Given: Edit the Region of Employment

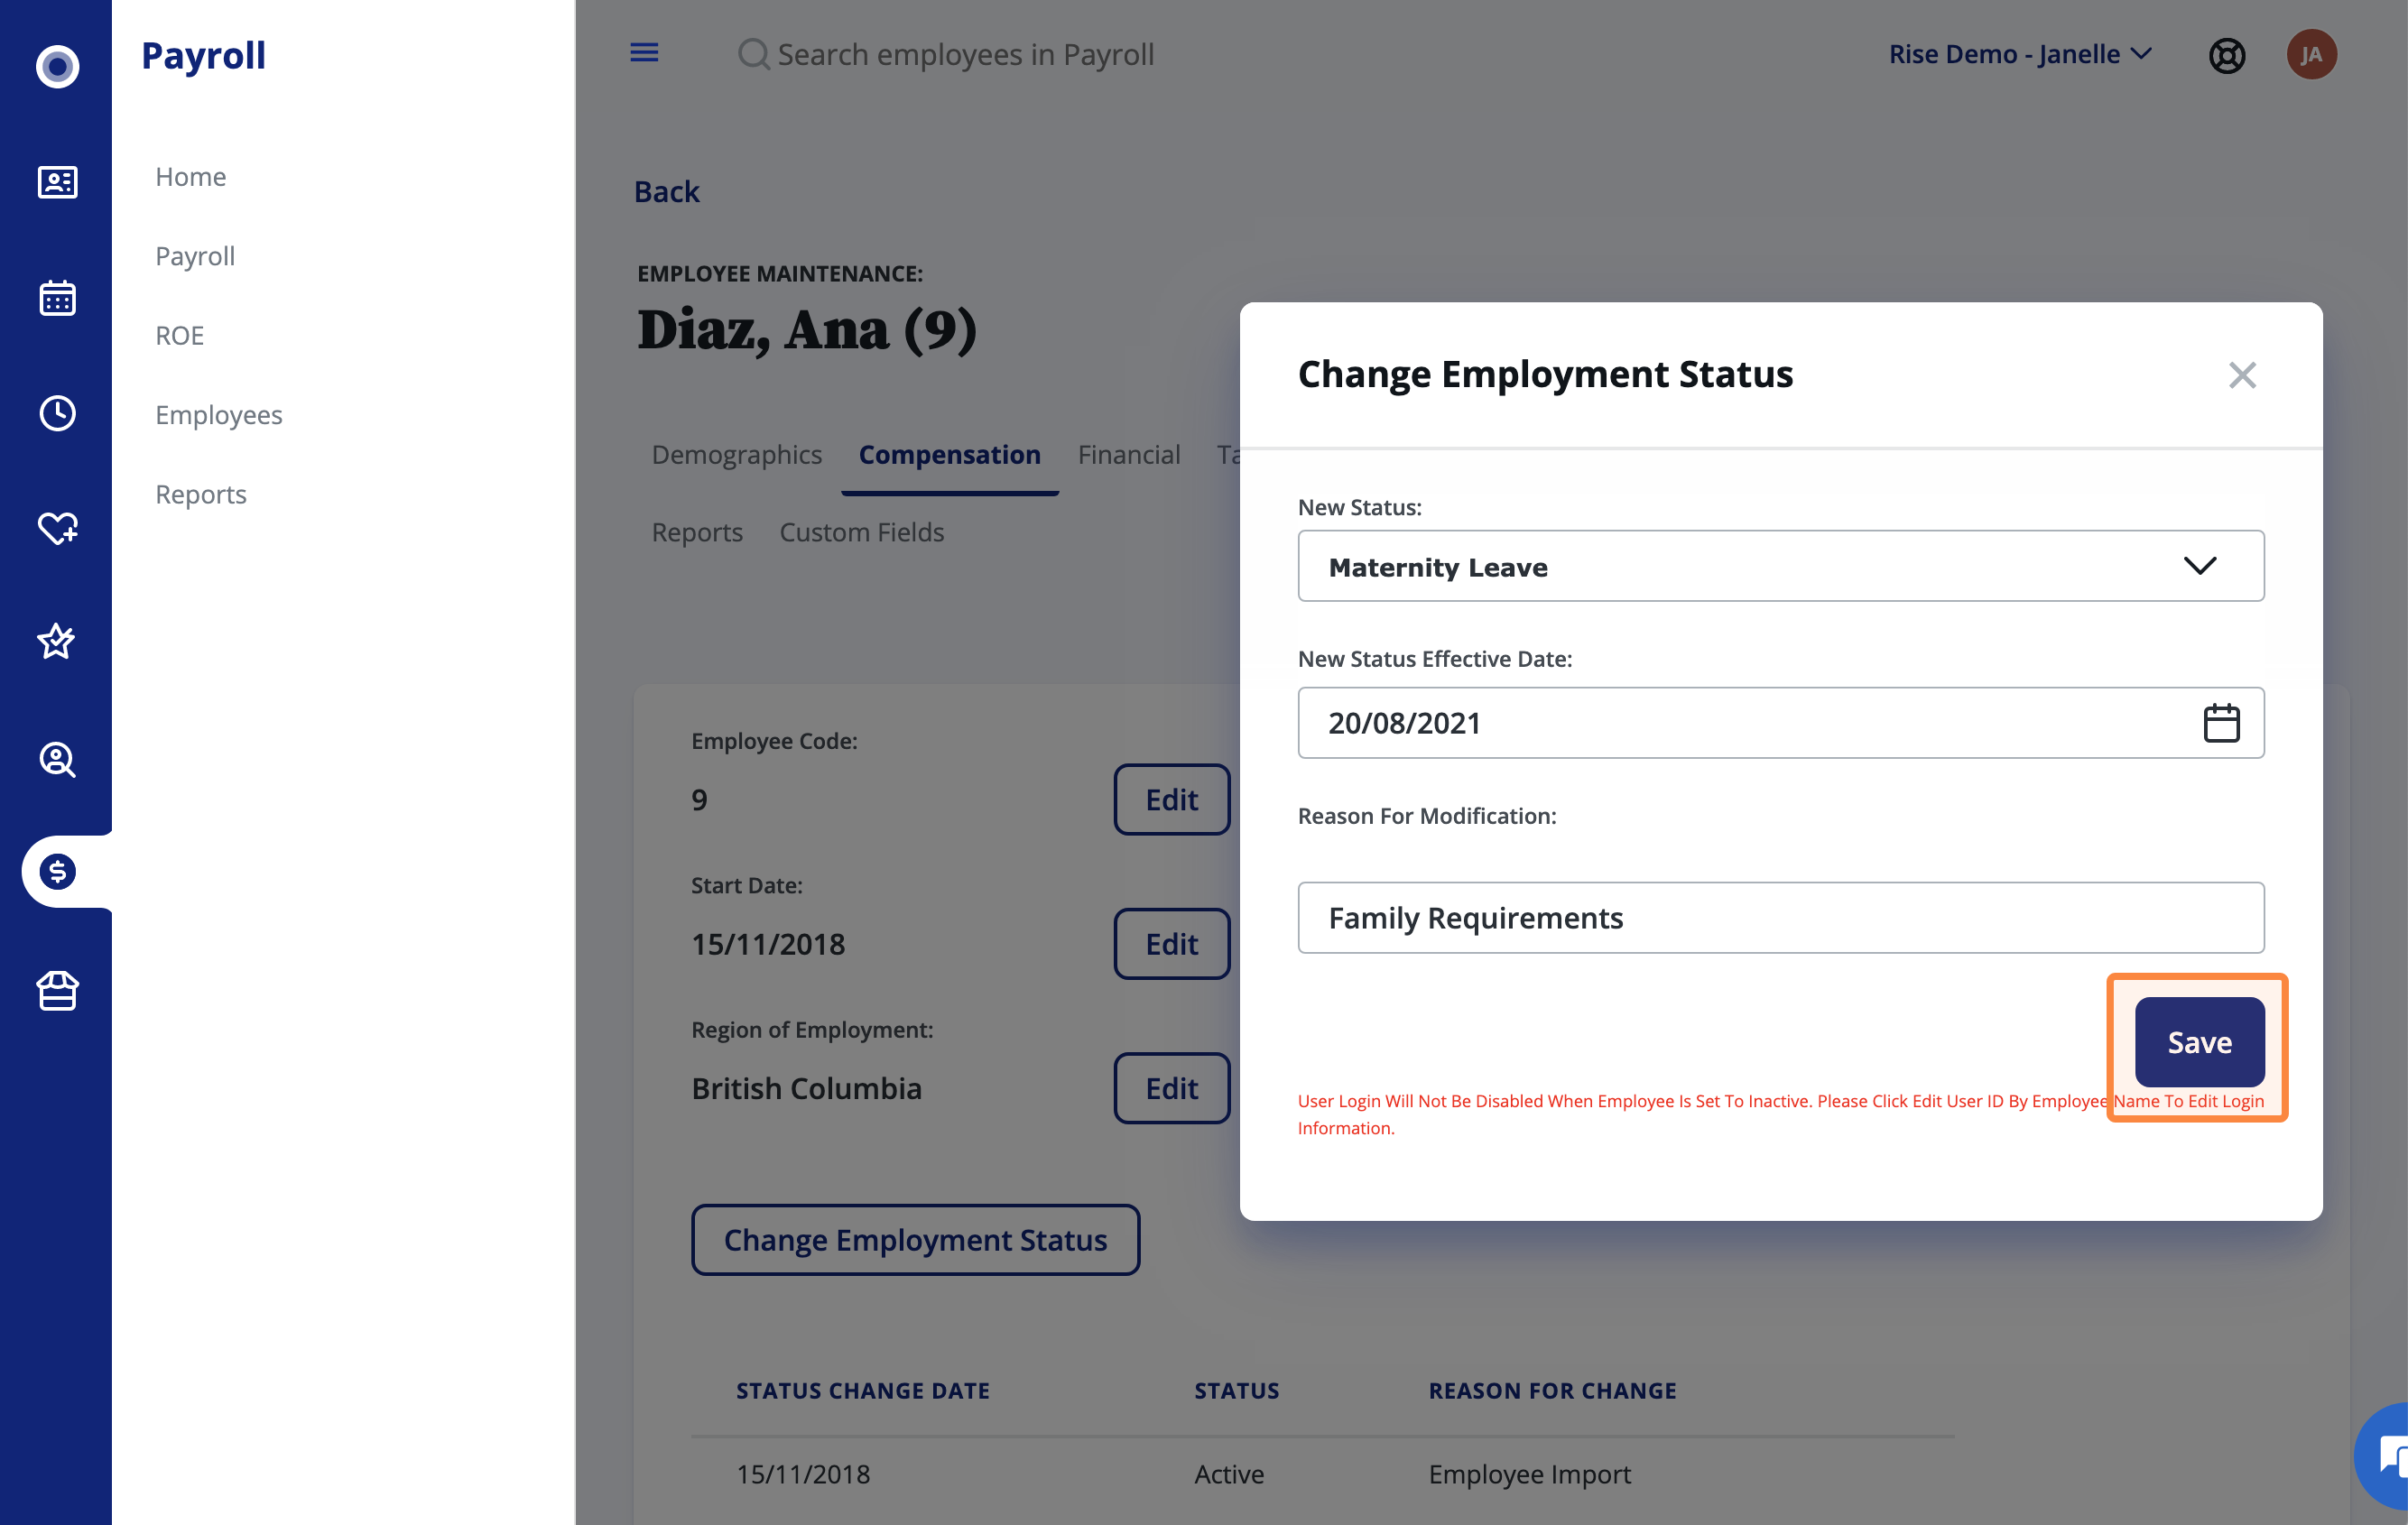Looking at the screenshot, I should coord(1171,1088).
